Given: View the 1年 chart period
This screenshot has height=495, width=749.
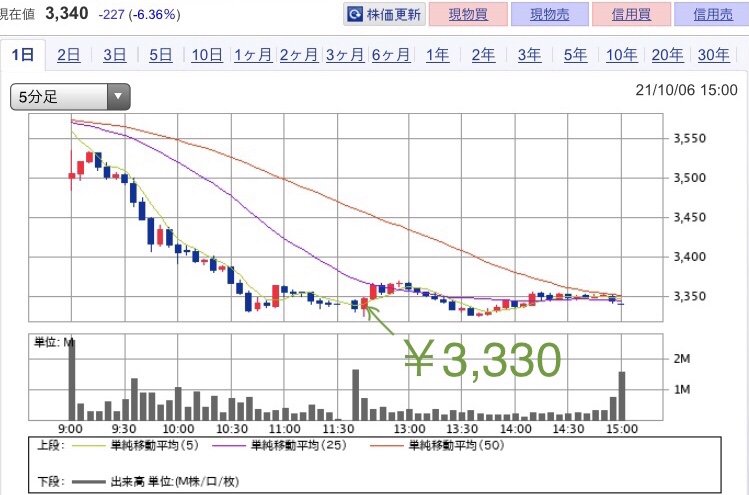Looking at the screenshot, I should tap(437, 55).
